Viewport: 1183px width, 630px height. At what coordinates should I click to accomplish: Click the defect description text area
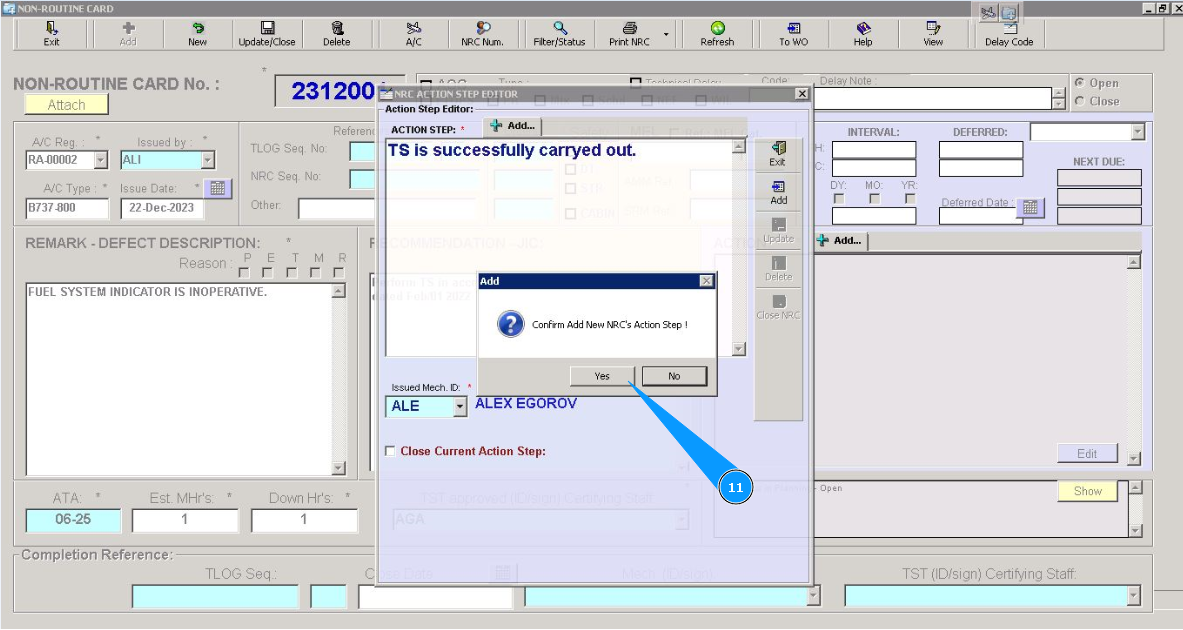[x=179, y=380]
